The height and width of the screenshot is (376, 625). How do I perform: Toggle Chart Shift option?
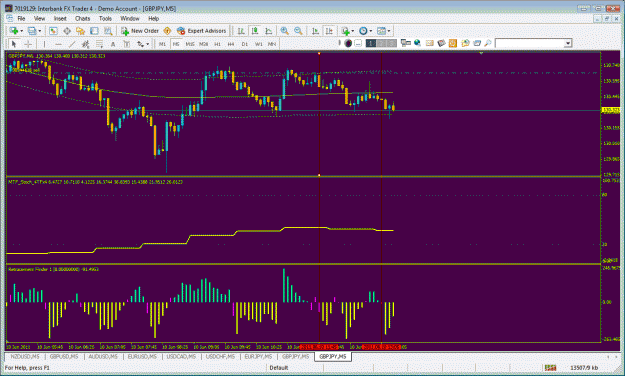329,31
